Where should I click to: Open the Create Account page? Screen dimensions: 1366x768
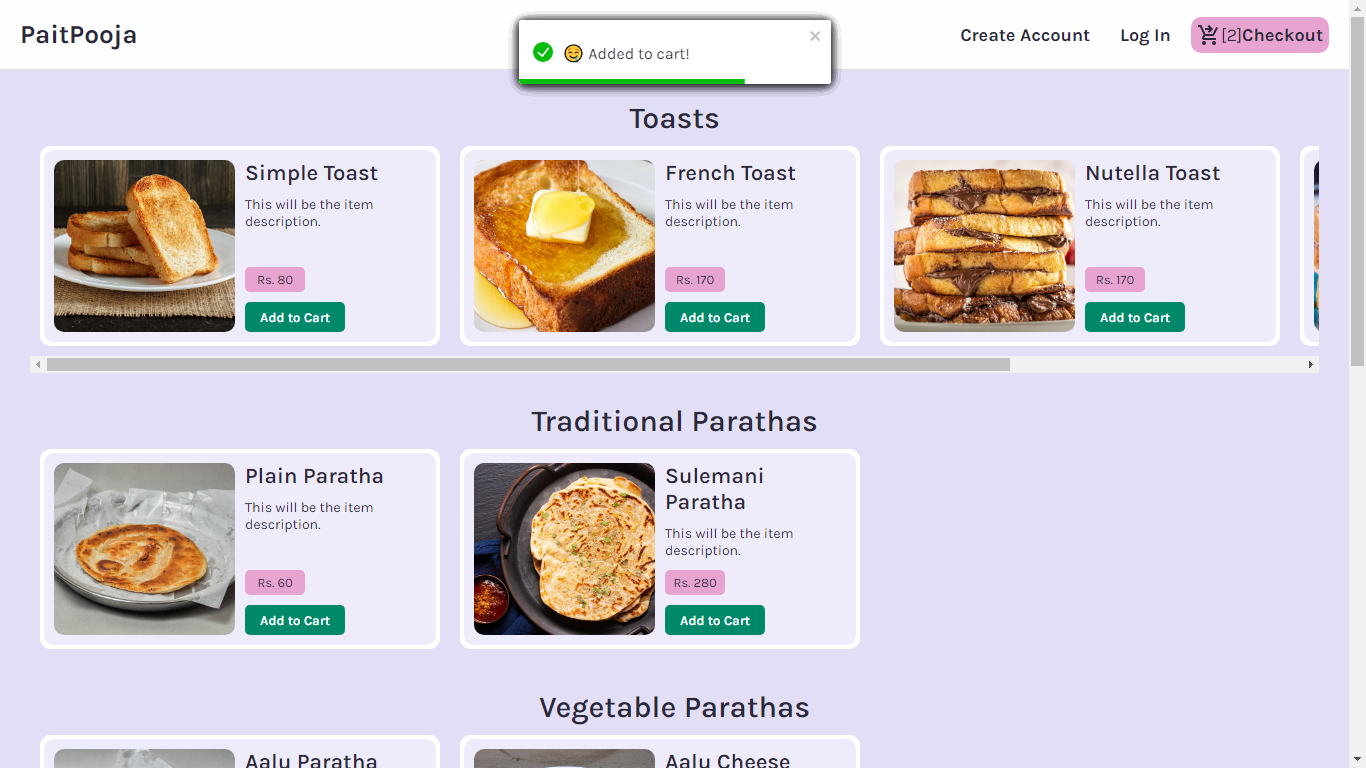[x=1025, y=34]
